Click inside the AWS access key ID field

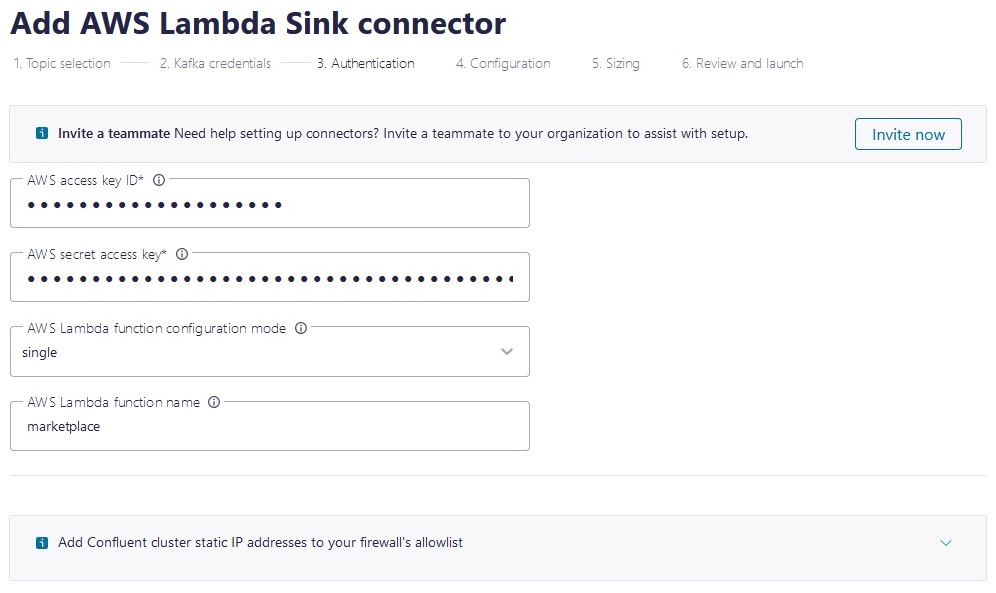pyautogui.click(x=270, y=207)
